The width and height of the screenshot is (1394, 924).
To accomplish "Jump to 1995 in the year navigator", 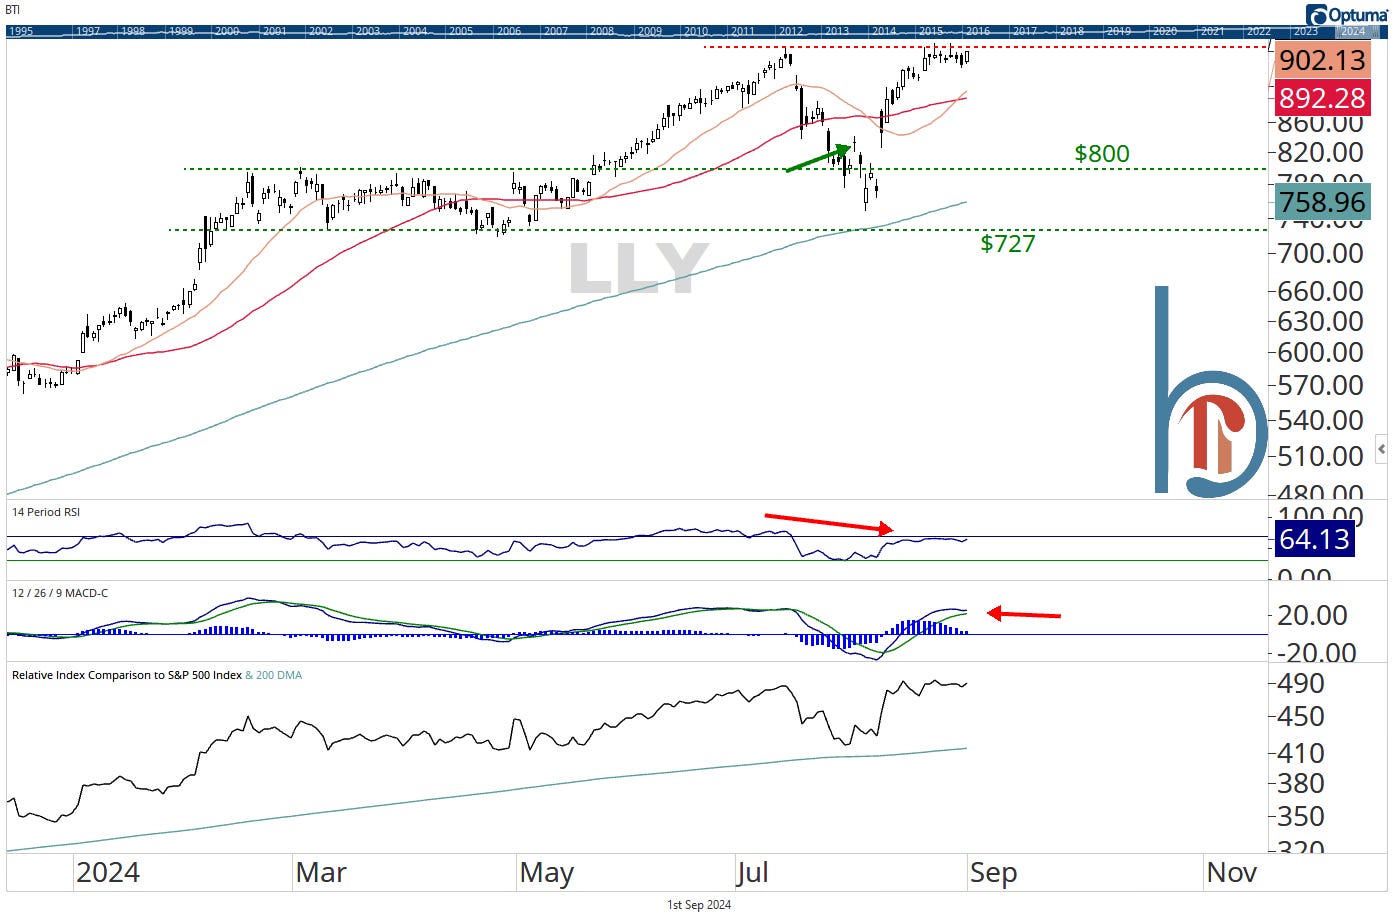I will [21, 31].
